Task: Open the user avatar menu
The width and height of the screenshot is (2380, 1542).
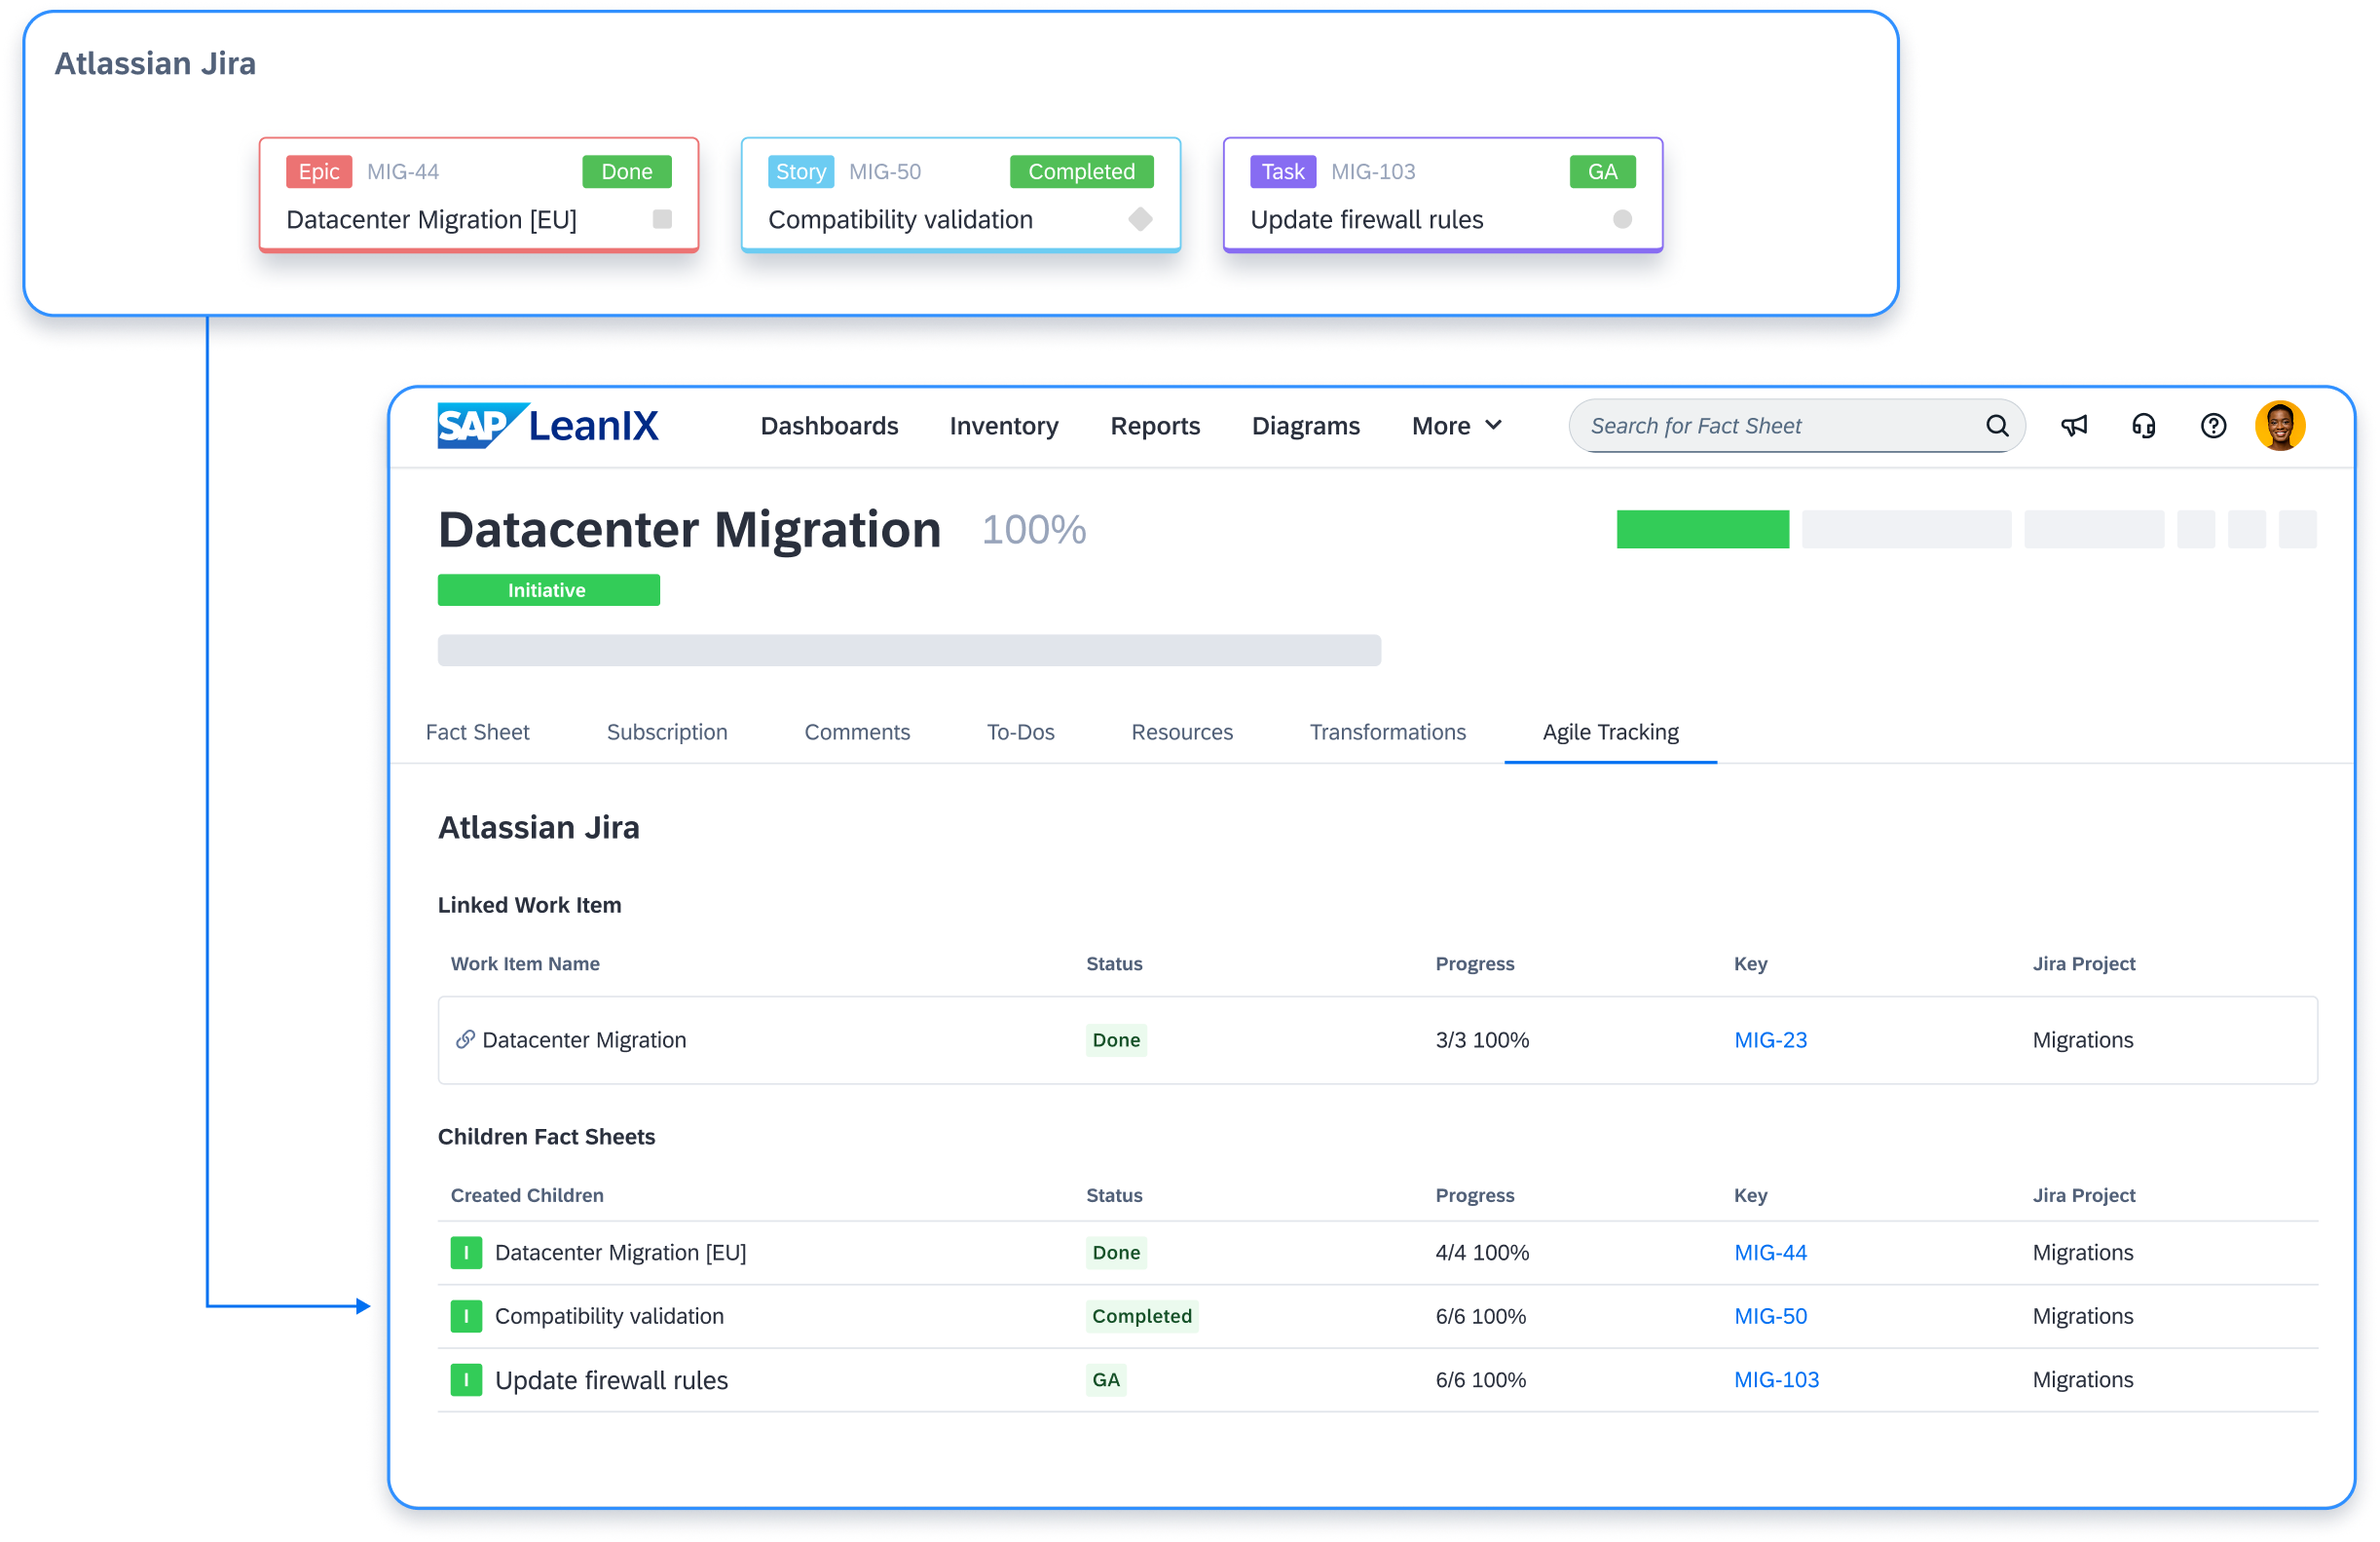Action: pyautogui.click(x=2281, y=425)
